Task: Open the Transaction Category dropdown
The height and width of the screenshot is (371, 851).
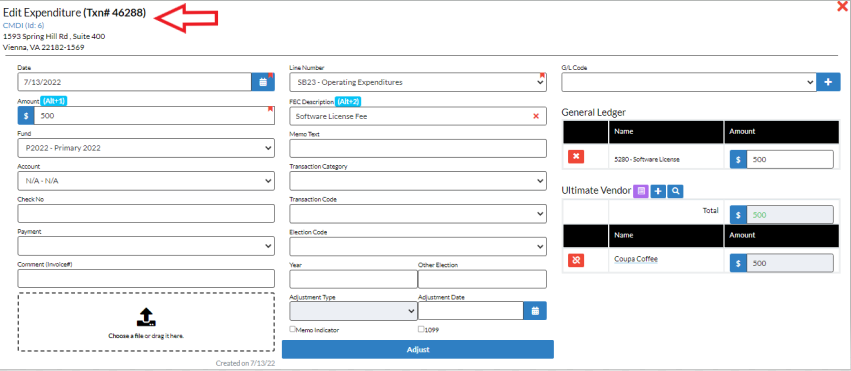Action: click(x=418, y=181)
